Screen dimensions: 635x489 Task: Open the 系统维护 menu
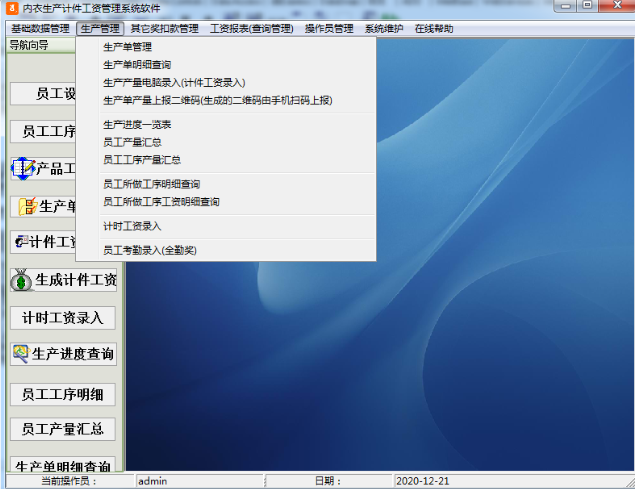(x=384, y=29)
